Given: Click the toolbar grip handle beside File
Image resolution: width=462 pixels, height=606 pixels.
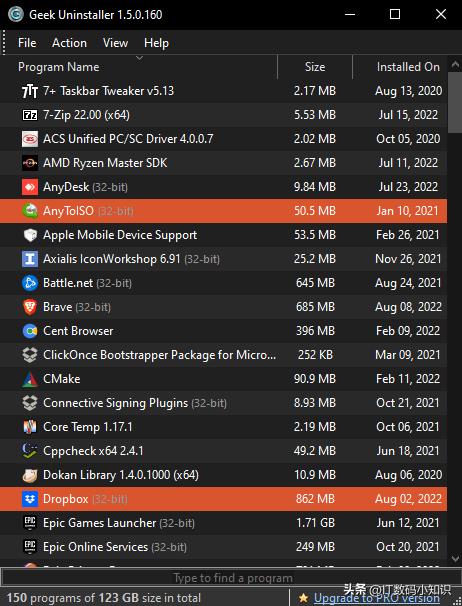Looking at the screenshot, I should 4,43.
